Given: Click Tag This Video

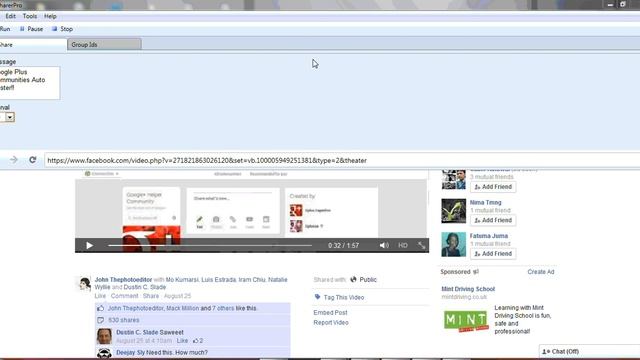Looking at the screenshot, I should click(344, 298).
